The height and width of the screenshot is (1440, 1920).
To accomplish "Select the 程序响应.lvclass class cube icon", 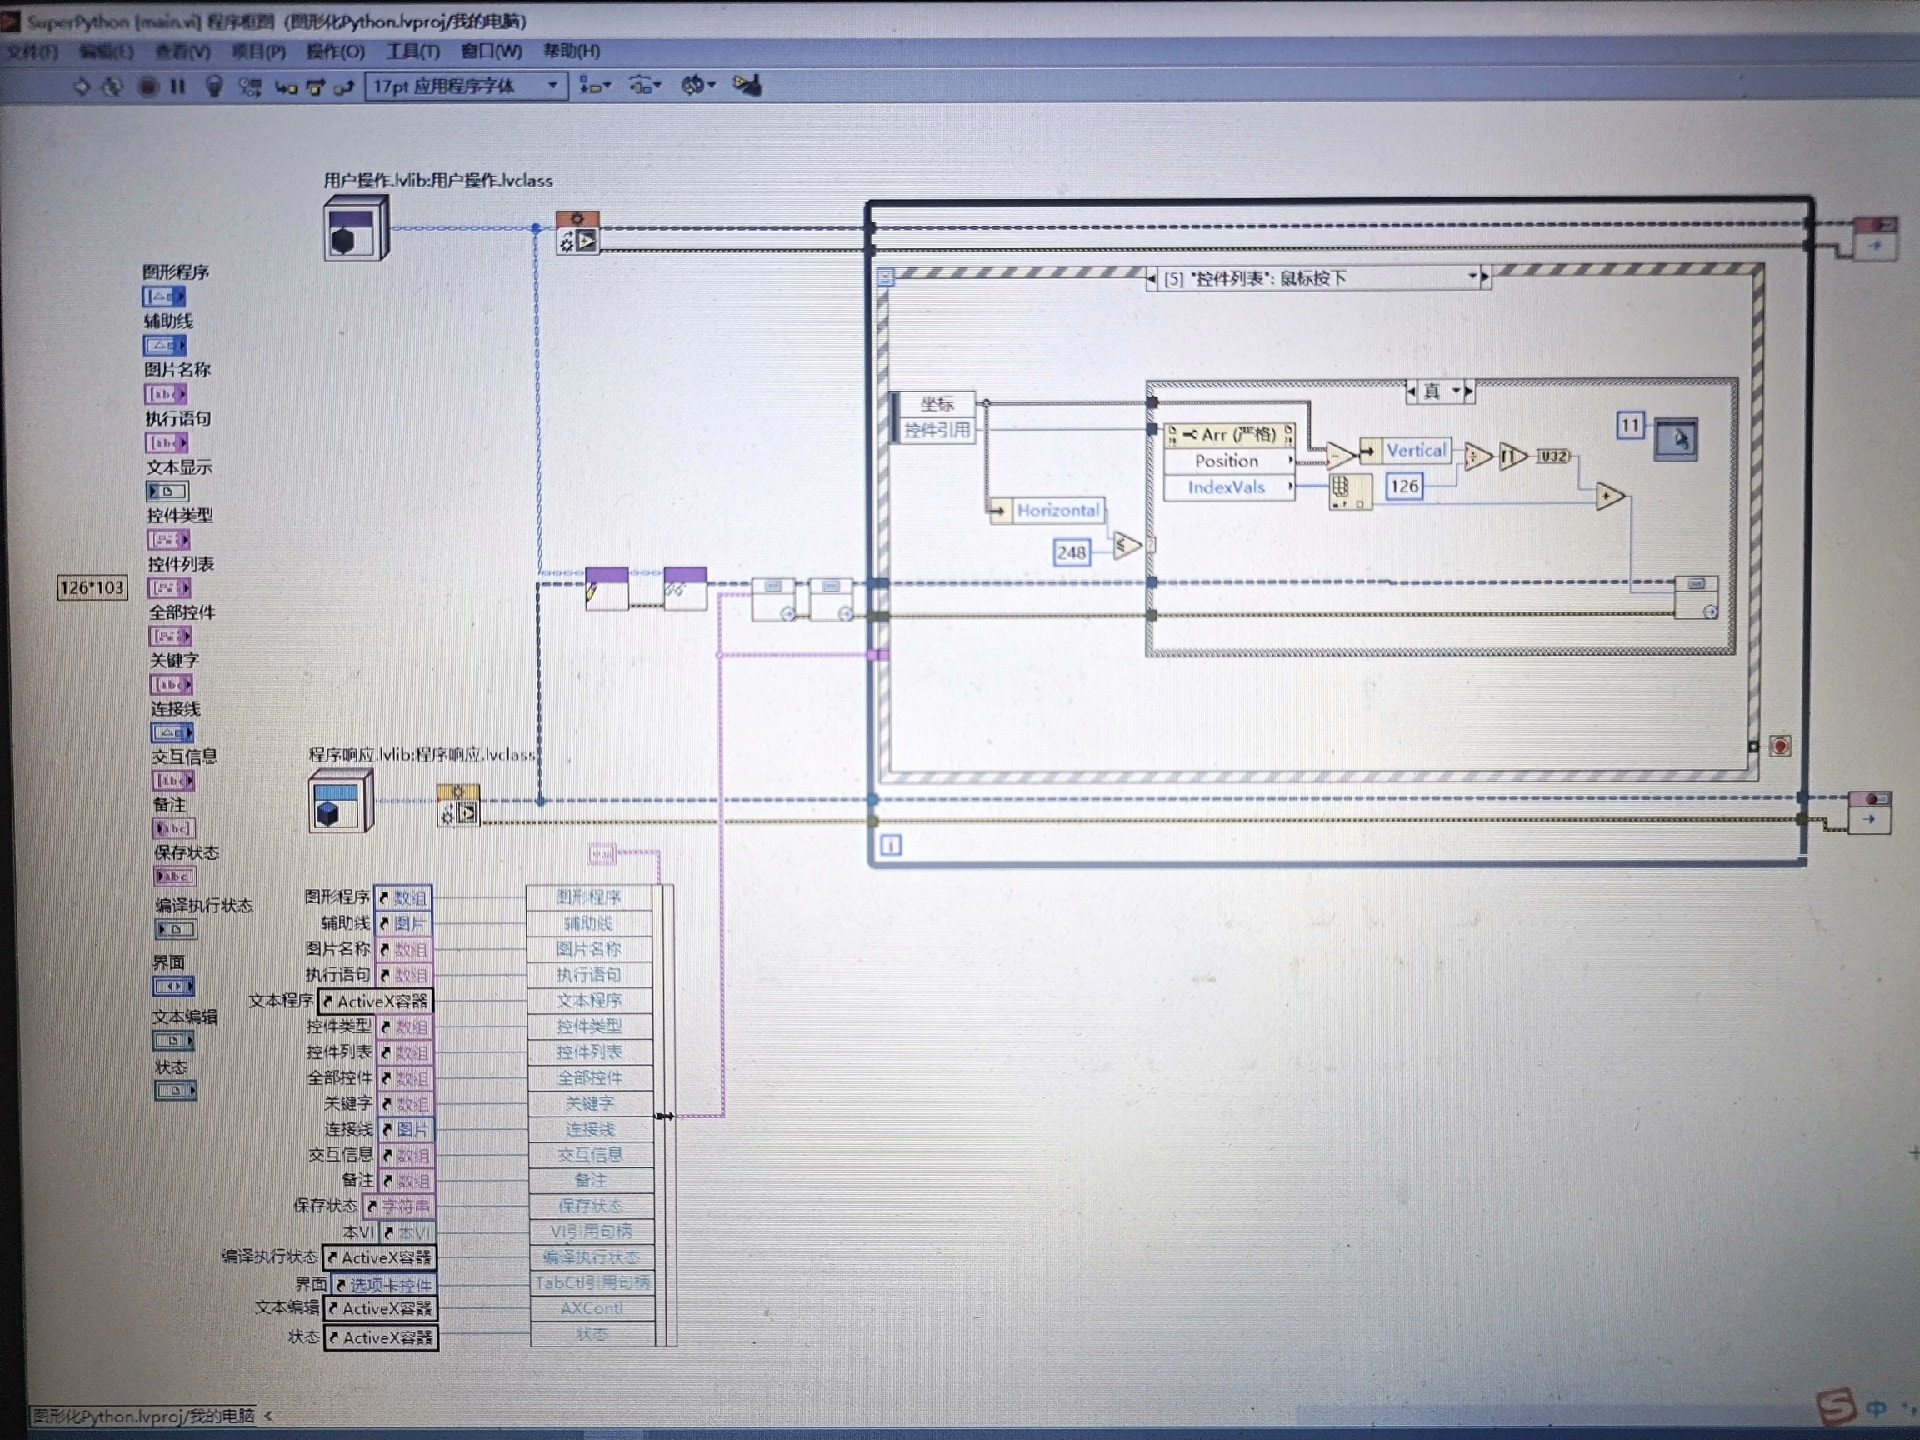I will tap(339, 800).
